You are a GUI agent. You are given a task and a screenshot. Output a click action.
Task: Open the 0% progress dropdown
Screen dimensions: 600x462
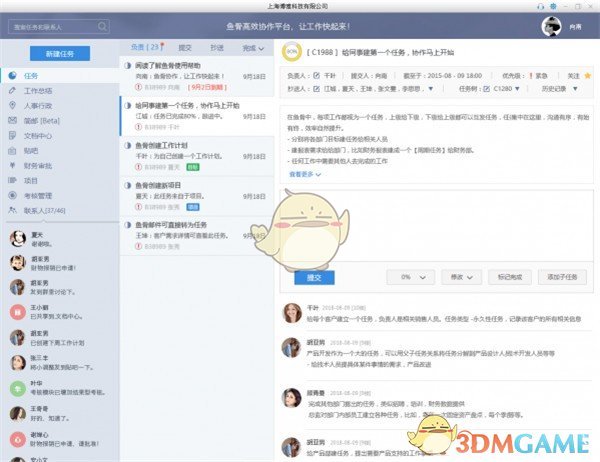[x=411, y=277]
